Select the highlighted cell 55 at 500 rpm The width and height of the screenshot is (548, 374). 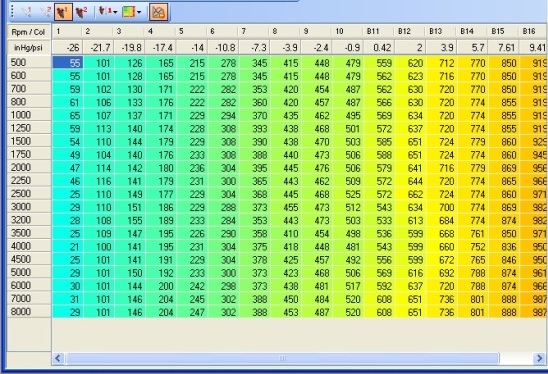point(68,63)
